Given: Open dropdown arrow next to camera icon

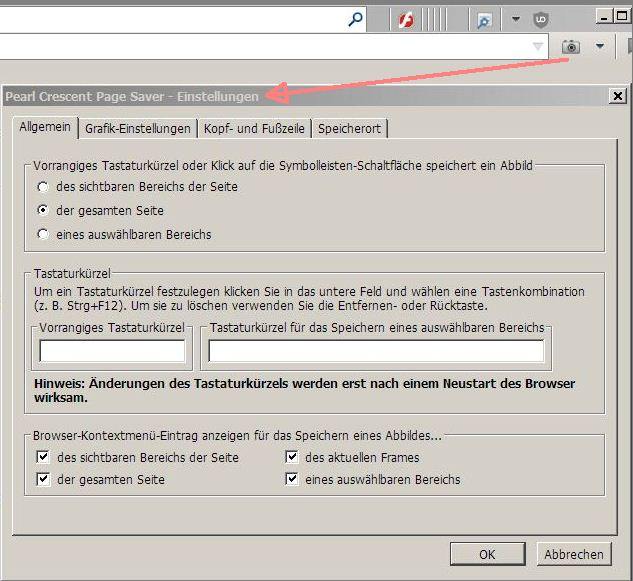Looking at the screenshot, I should (600, 46).
